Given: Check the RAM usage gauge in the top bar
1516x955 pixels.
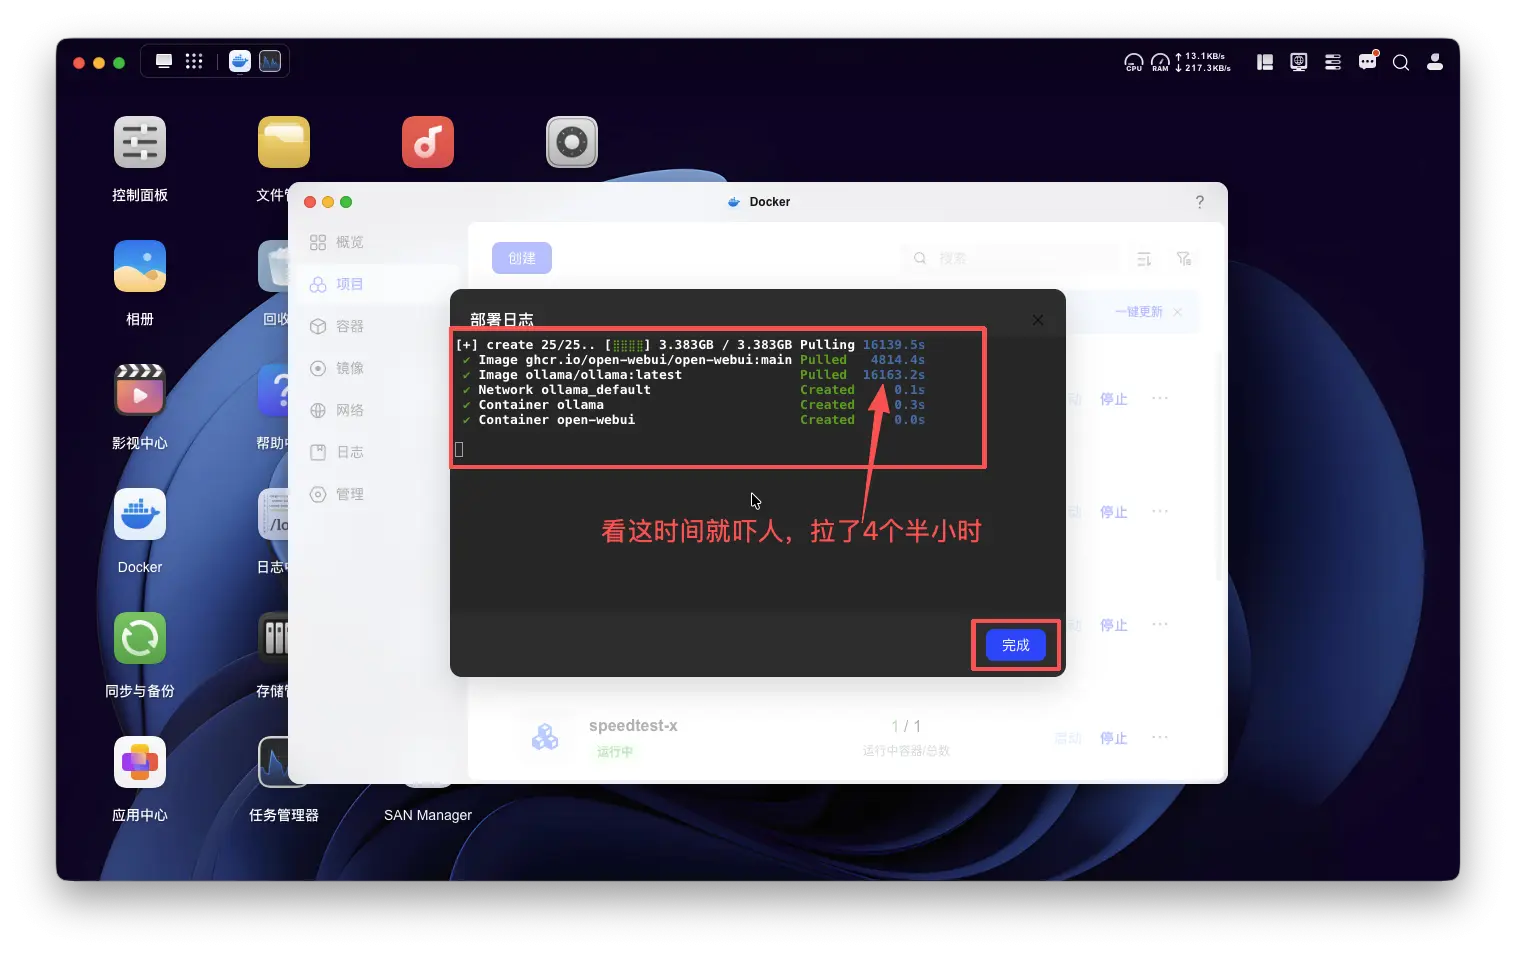Looking at the screenshot, I should pyautogui.click(x=1160, y=62).
